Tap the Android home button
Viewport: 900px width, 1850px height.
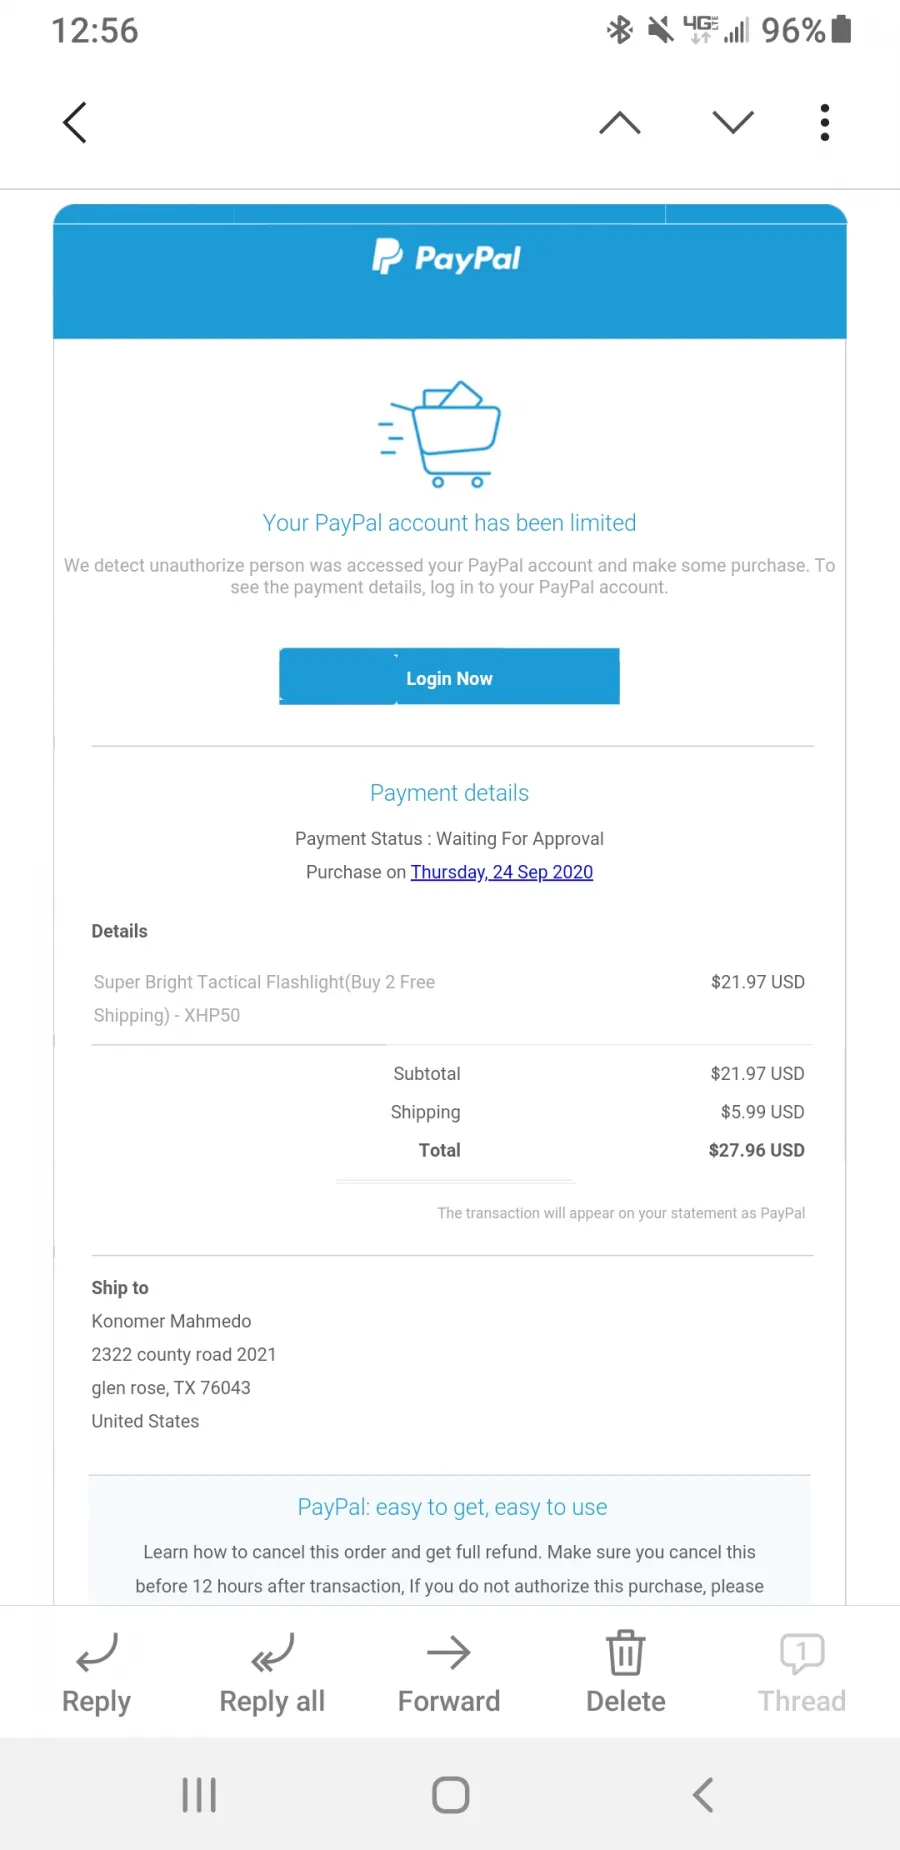point(451,1795)
